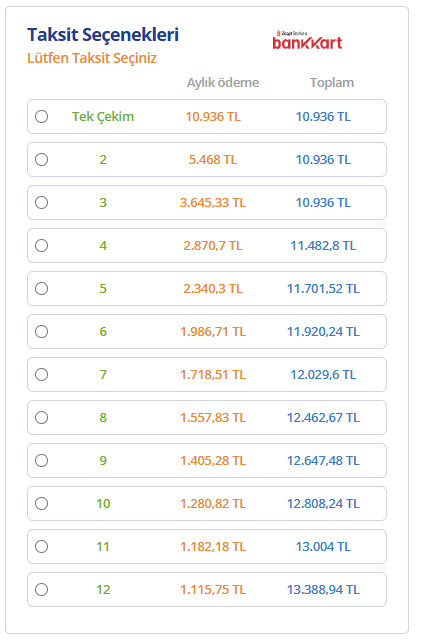Select the 3 installments radio button
433x641 pixels.
coord(41,202)
